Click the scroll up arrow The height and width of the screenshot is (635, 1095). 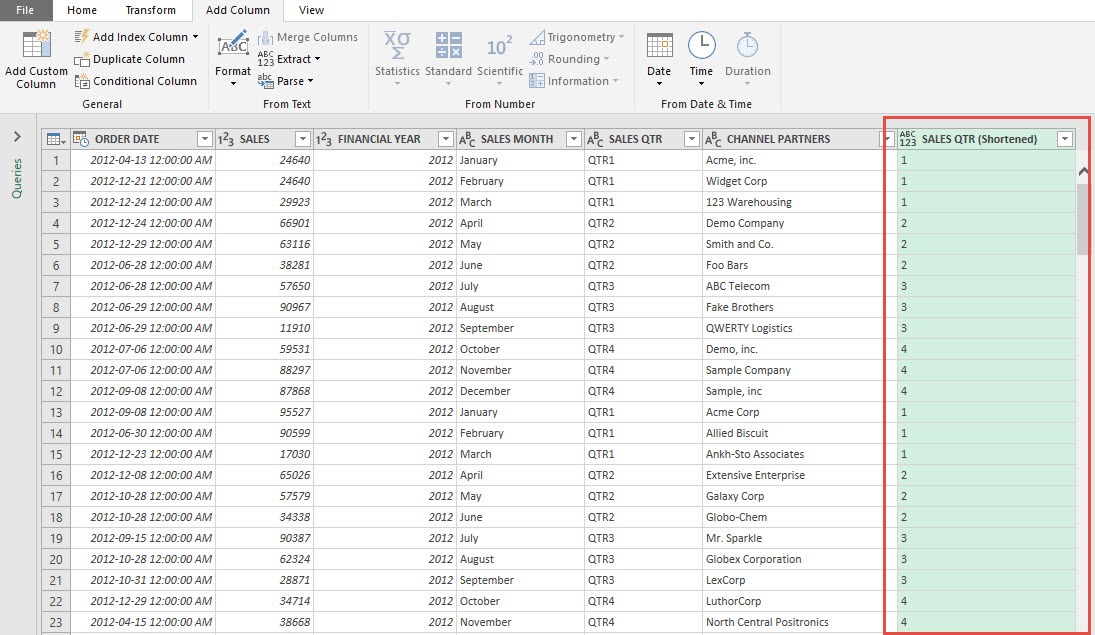1082,171
